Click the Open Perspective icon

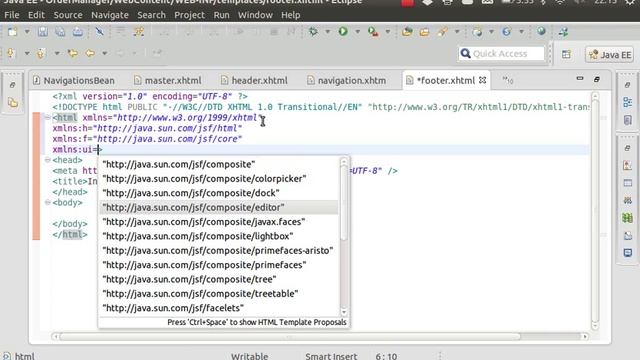point(566,54)
